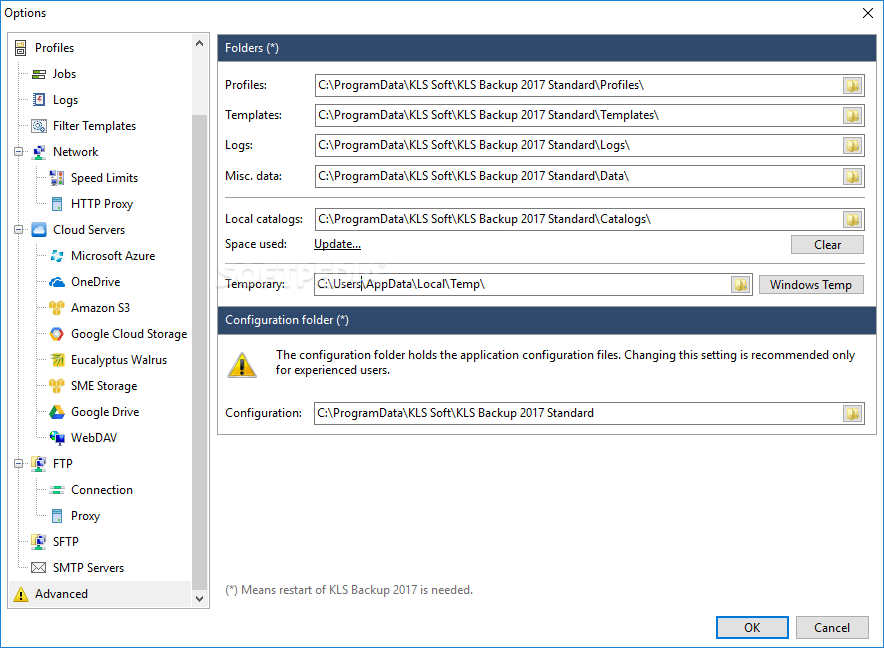Click the Jobs icon in sidebar
The image size is (884, 648).
pyautogui.click(x=39, y=74)
